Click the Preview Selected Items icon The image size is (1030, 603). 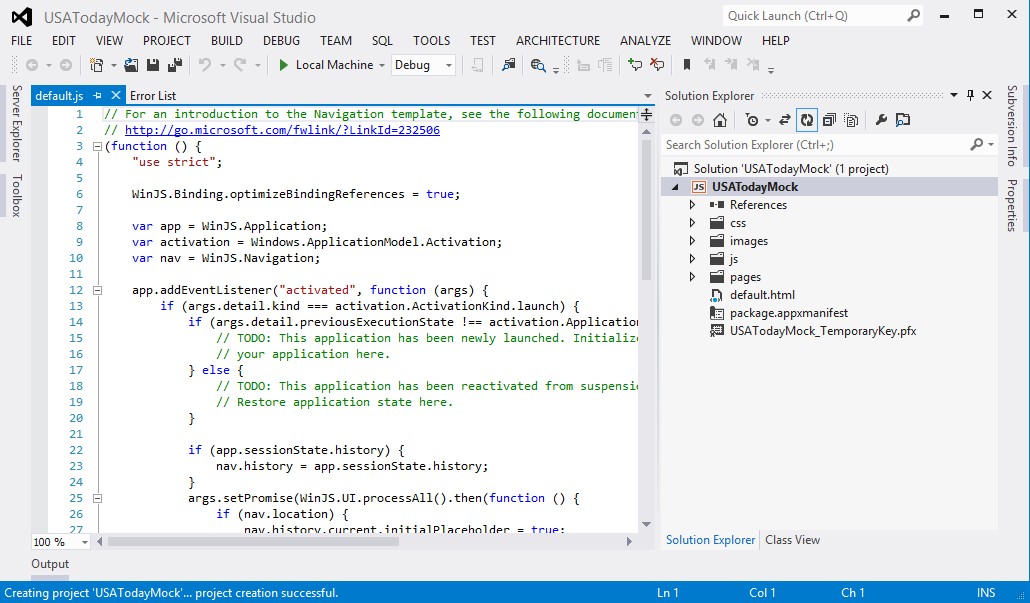pyautogui.click(x=903, y=120)
